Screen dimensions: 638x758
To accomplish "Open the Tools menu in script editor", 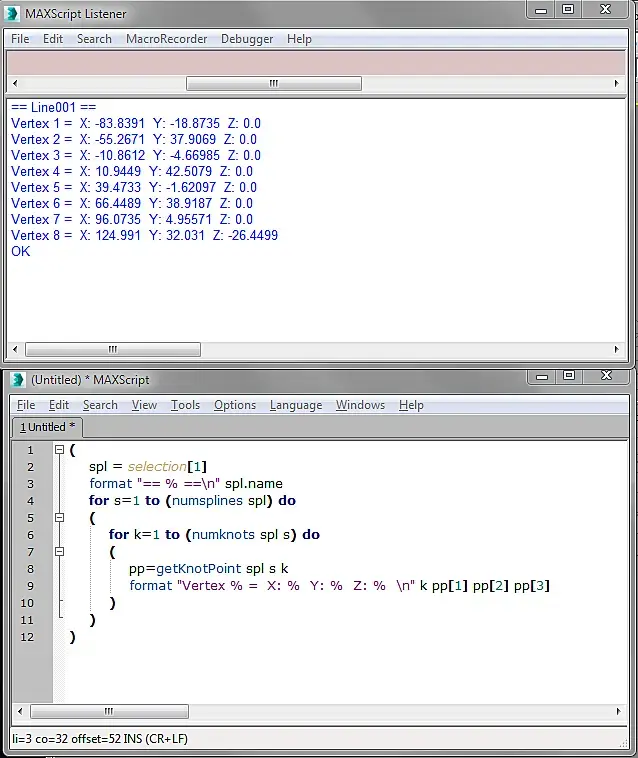I will tap(185, 405).
